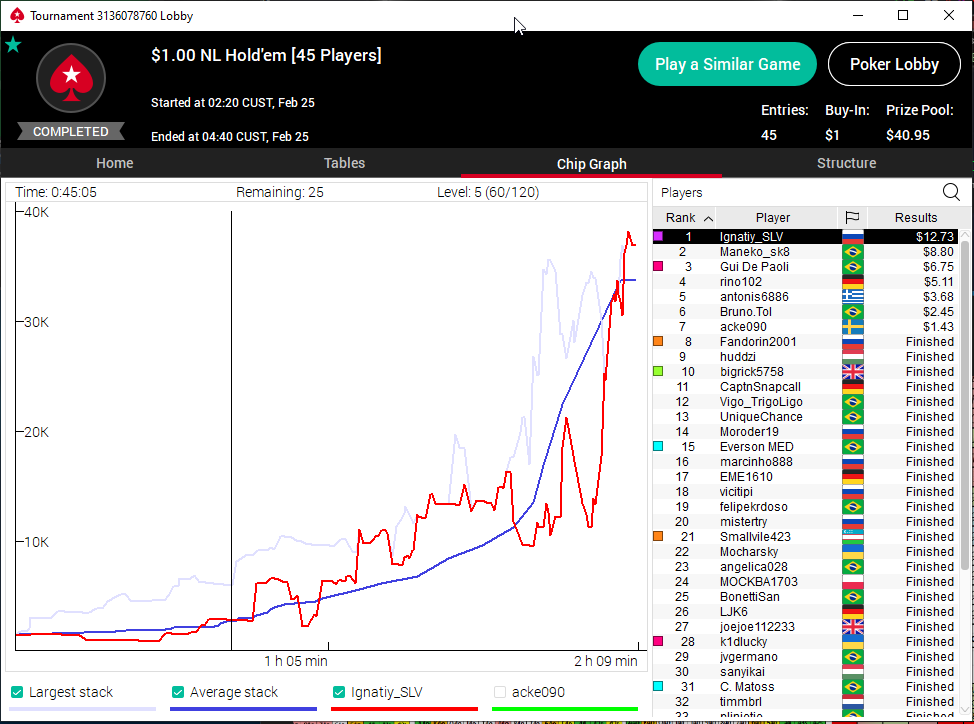
Task: Sort by Rank column arrow
Action: coord(708,218)
